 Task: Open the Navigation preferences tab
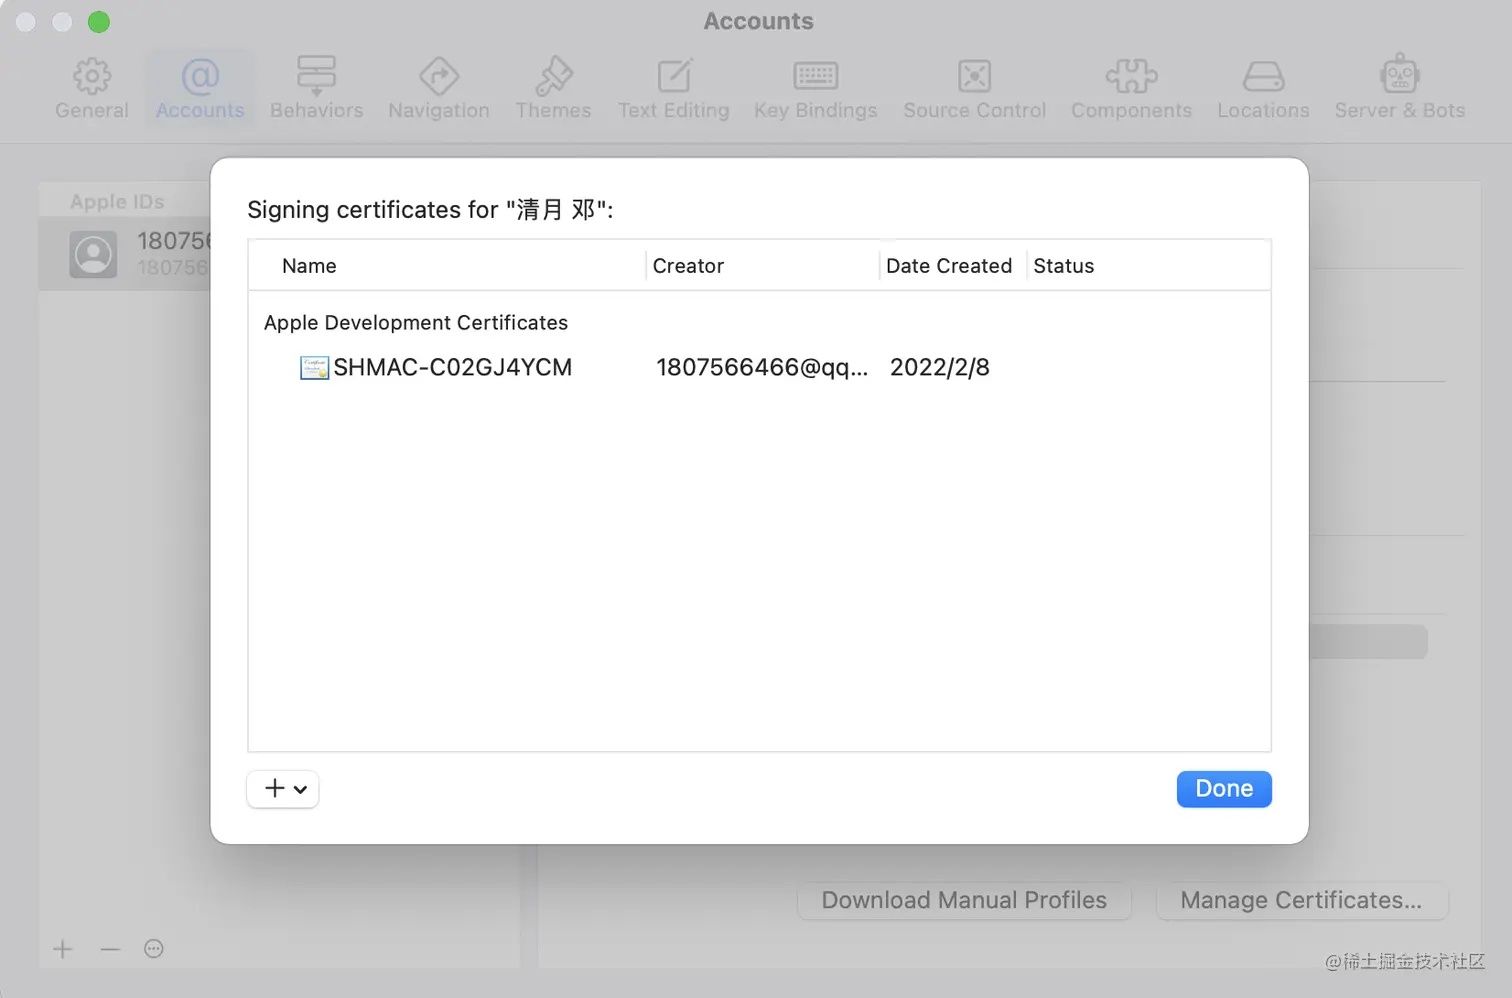(x=439, y=89)
